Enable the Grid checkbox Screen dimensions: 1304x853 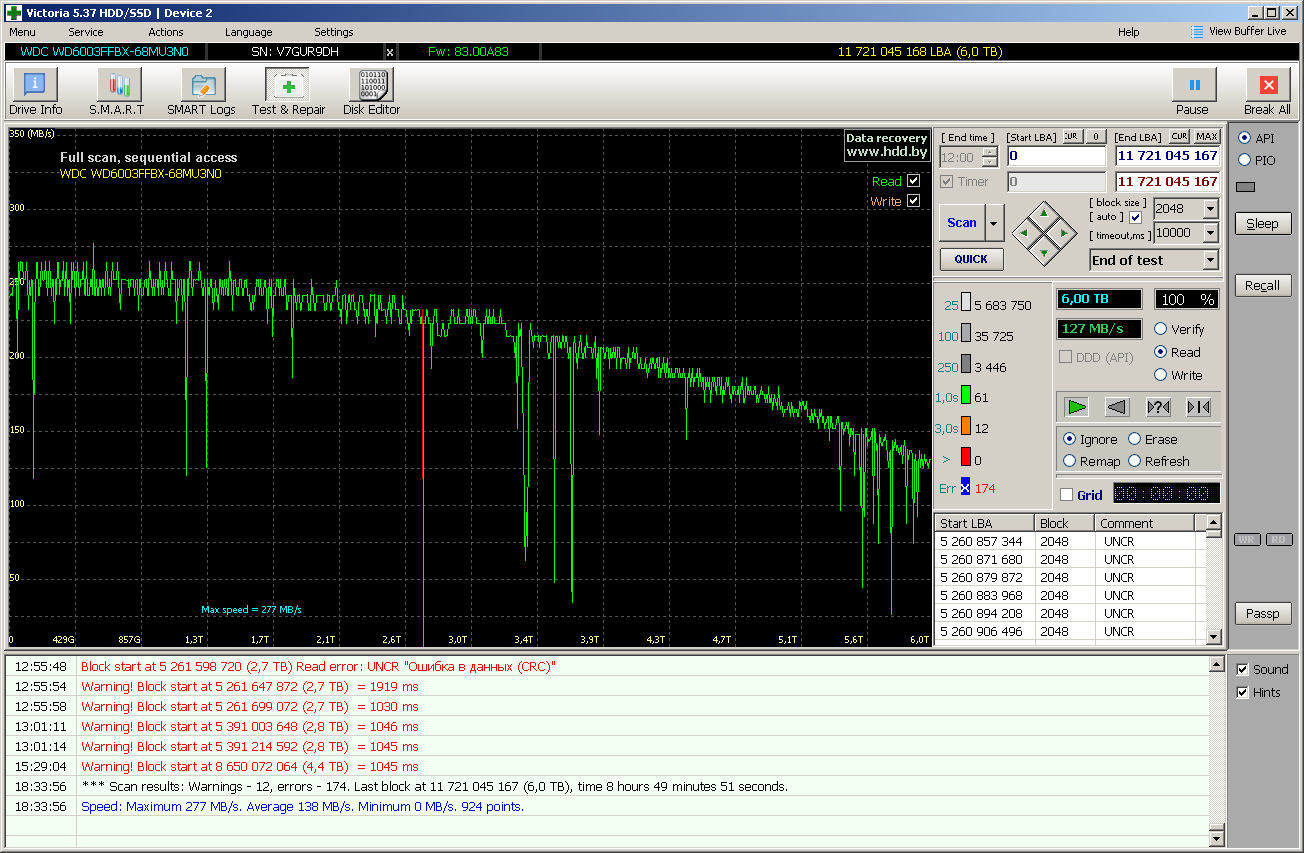click(1067, 495)
